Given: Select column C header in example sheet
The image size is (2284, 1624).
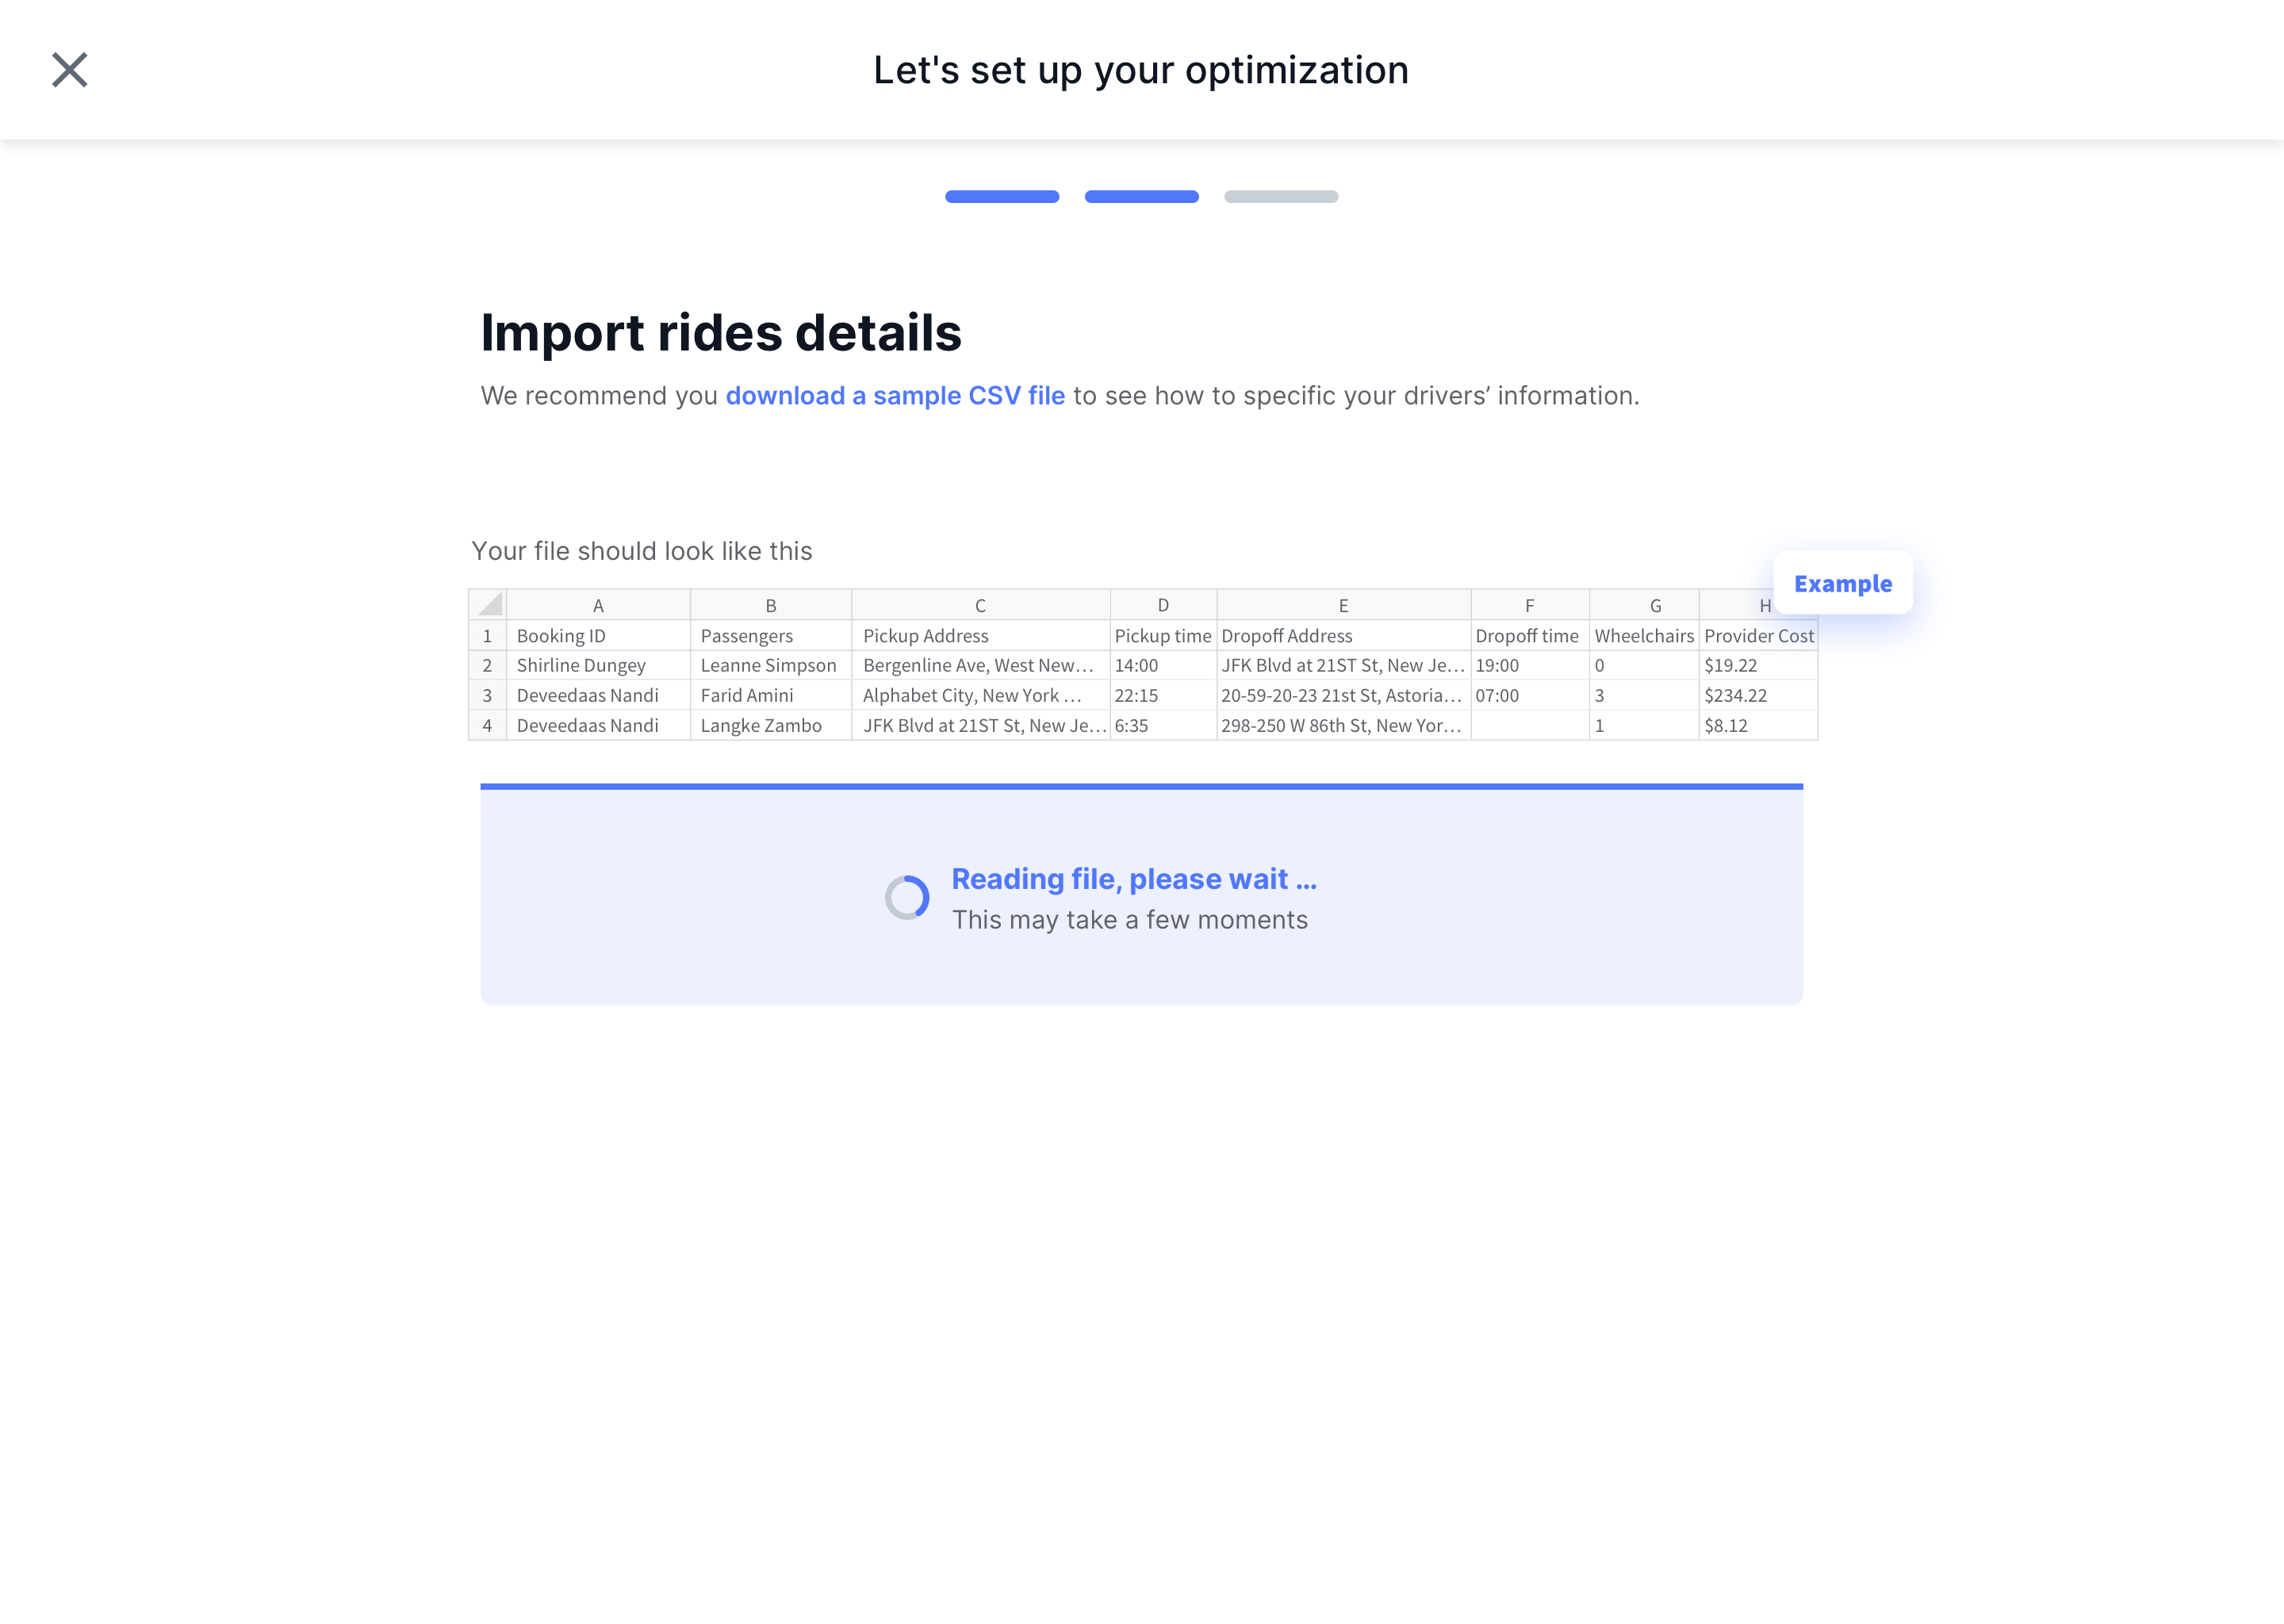Looking at the screenshot, I should tap(980, 605).
